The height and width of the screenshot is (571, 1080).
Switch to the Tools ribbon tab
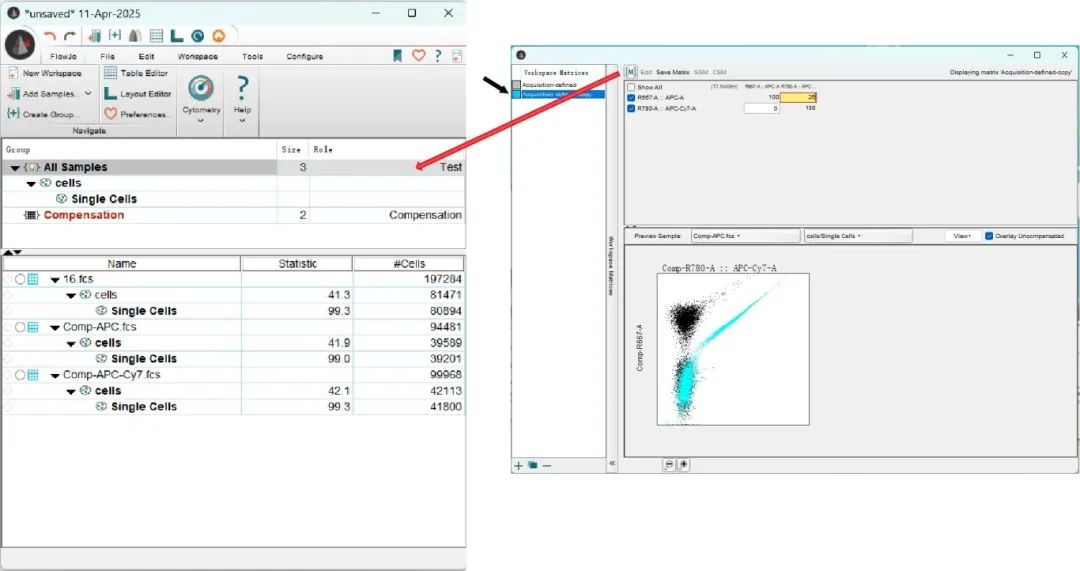pos(252,56)
